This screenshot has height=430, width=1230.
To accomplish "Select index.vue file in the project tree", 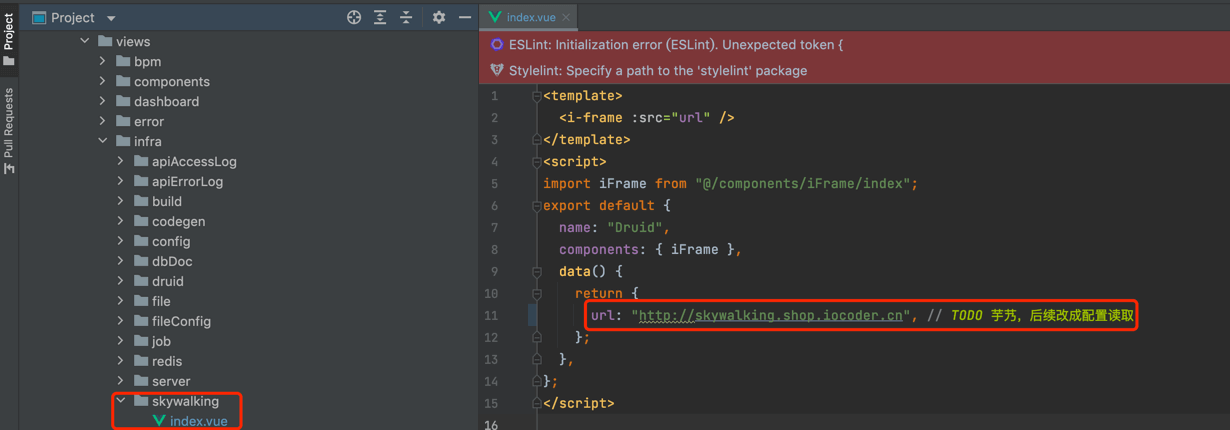I will [x=198, y=421].
